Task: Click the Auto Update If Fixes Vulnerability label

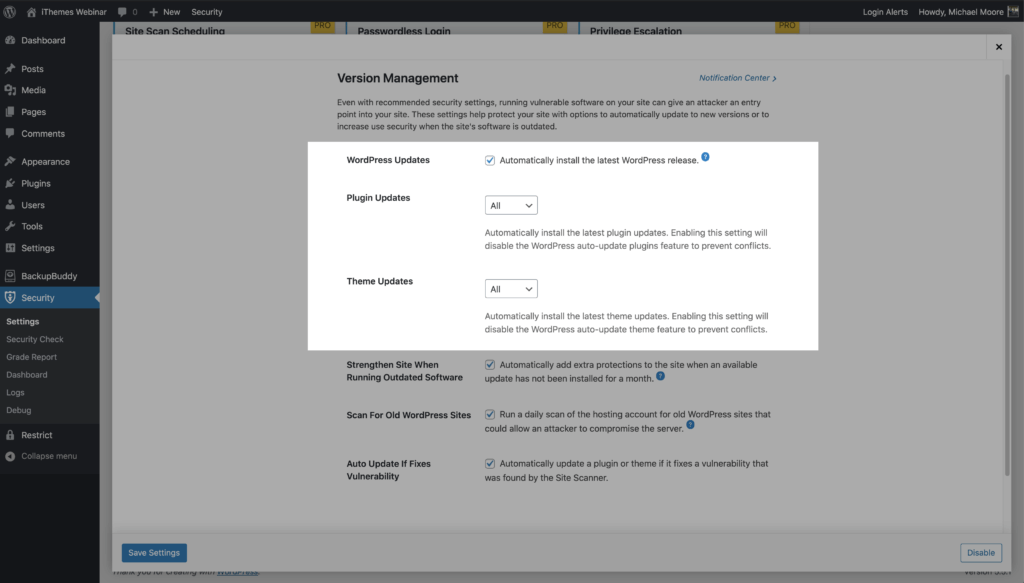Action: point(389,469)
